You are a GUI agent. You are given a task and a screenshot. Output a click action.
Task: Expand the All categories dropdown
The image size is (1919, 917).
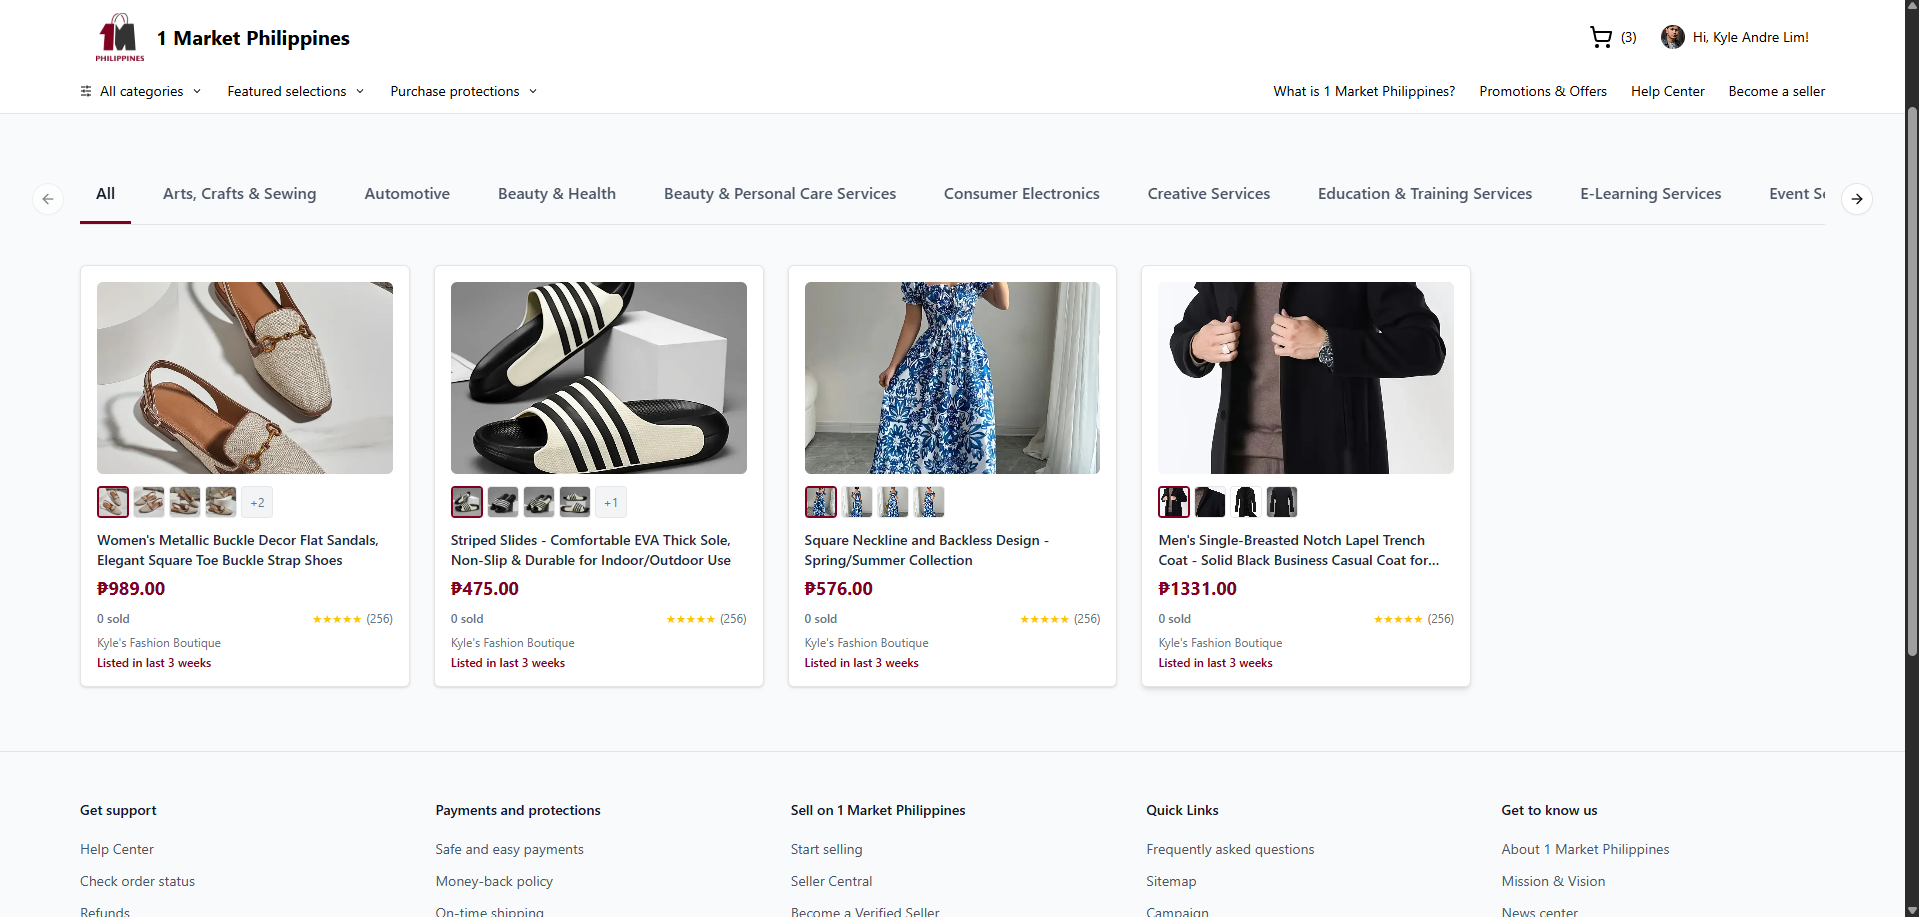coord(142,91)
